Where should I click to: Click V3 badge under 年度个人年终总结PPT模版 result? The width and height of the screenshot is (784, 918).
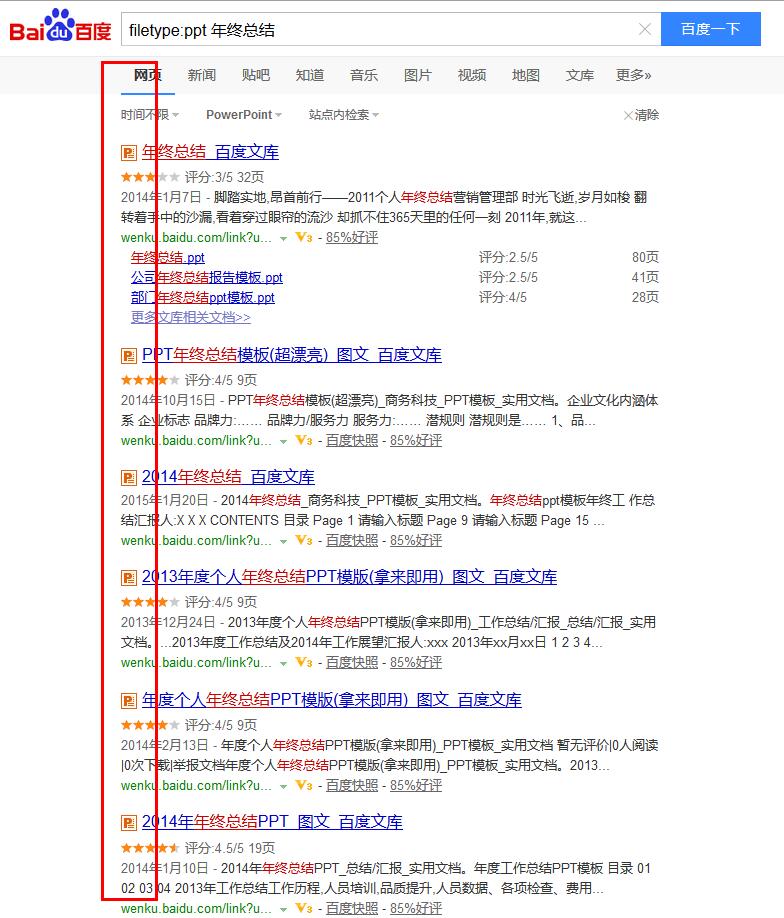(x=304, y=785)
